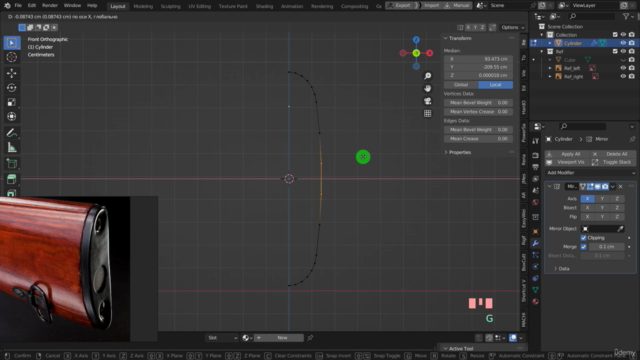Viewport: 640px width, 360px height.
Task: Uncheck the Merge checkbox
Action: tap(583, 247)
